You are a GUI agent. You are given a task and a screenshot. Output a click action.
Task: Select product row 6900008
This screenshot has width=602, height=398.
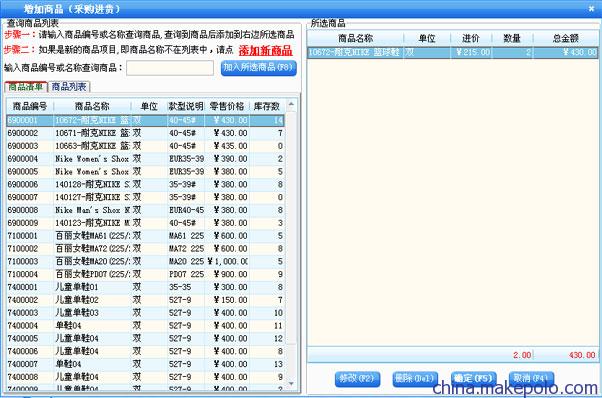click(x=146, y=210)
